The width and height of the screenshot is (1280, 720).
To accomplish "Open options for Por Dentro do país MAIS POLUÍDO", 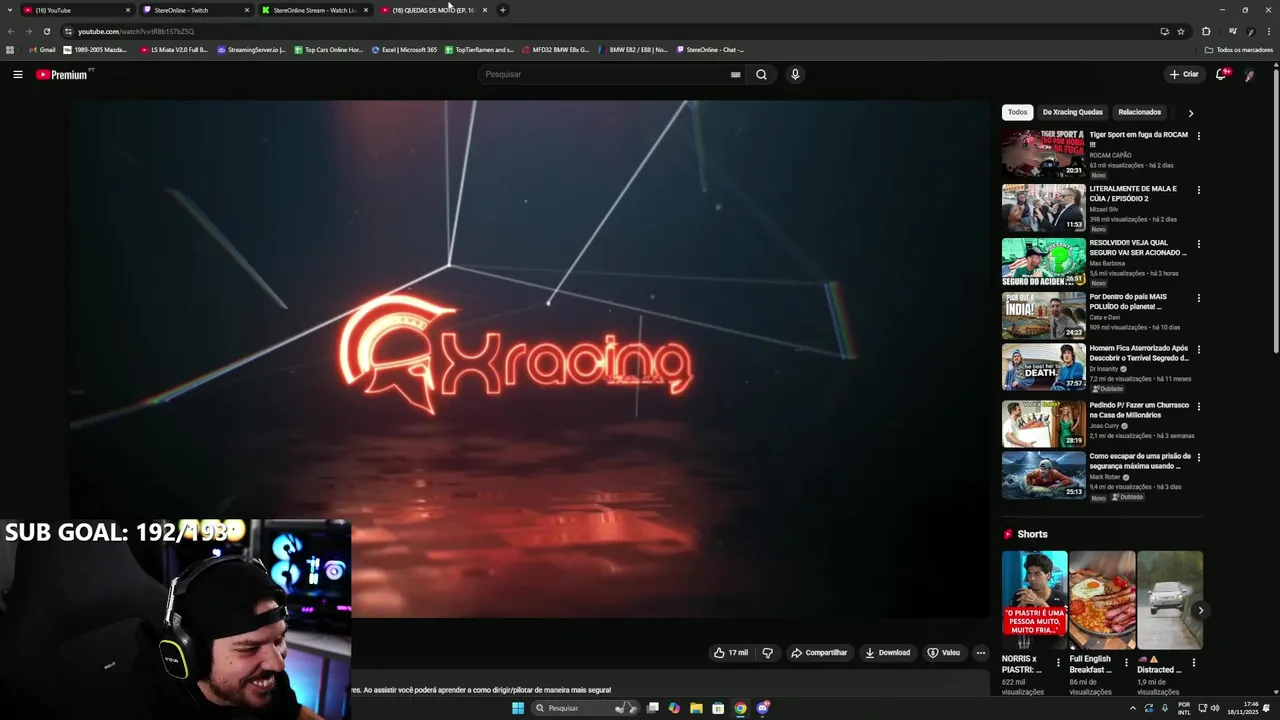I will click(x=1199, y=298).
